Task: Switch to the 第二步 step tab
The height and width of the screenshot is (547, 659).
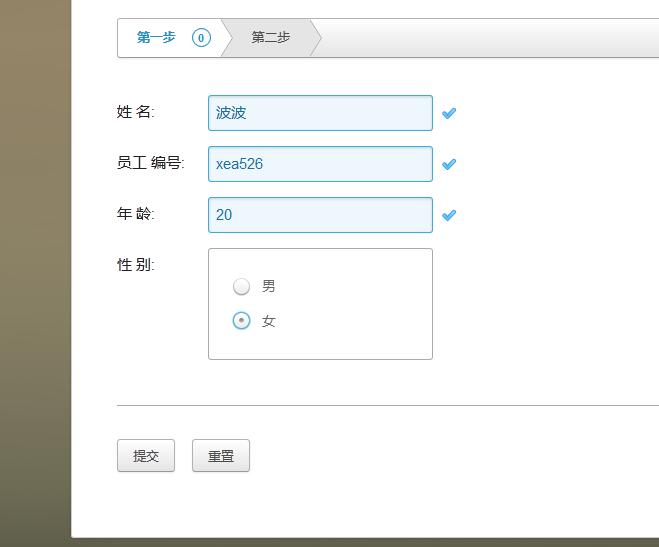Action: coord(271,37)
